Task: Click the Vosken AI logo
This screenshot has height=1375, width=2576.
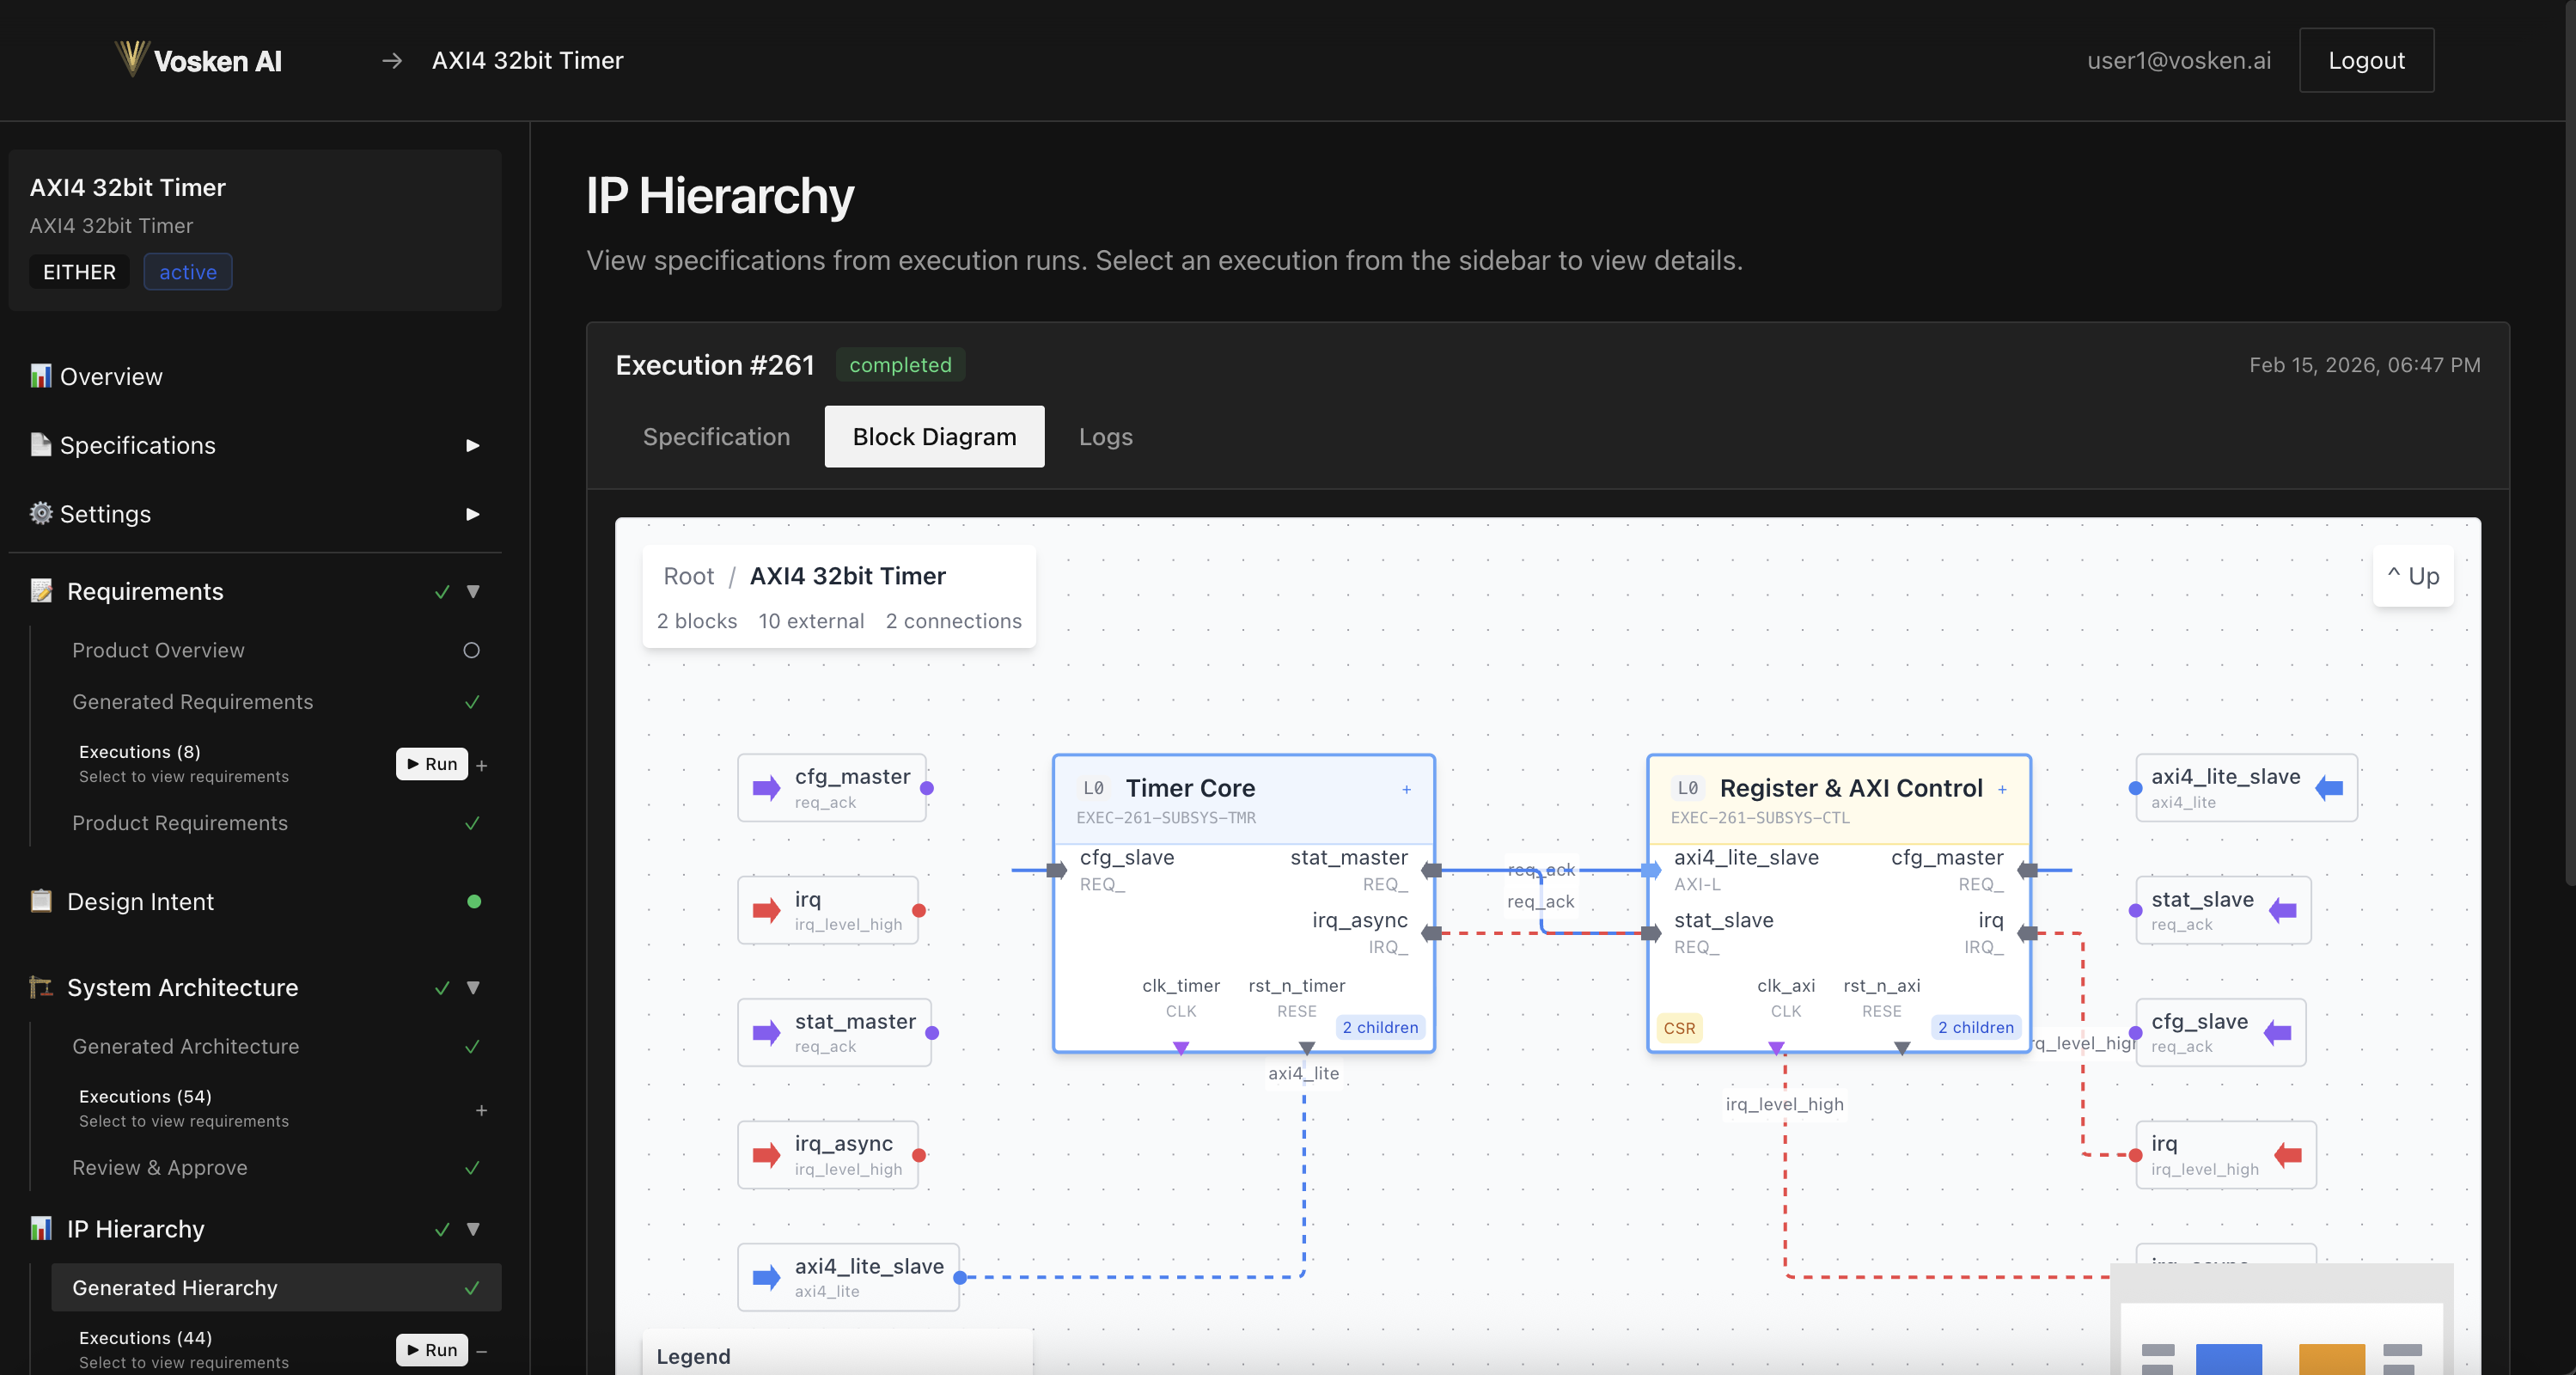Action: tap(197, 59)
